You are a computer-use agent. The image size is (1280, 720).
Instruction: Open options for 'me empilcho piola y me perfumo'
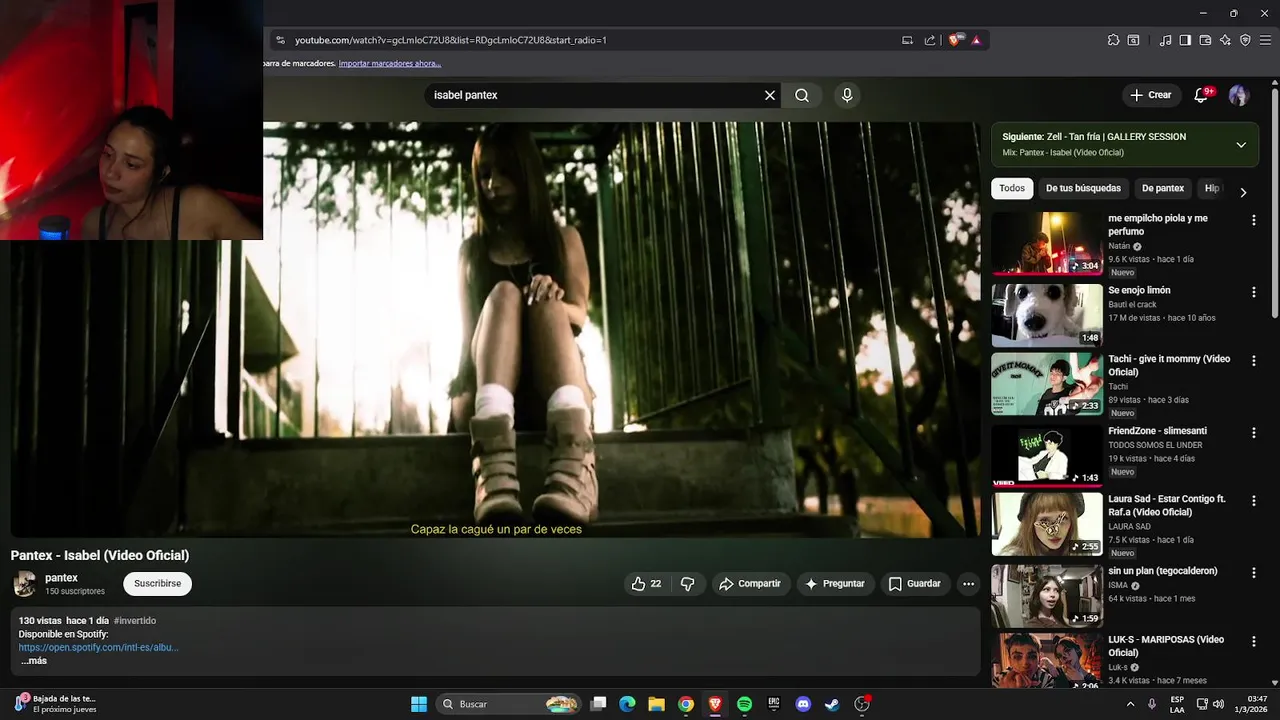[x=1253, y=220]
